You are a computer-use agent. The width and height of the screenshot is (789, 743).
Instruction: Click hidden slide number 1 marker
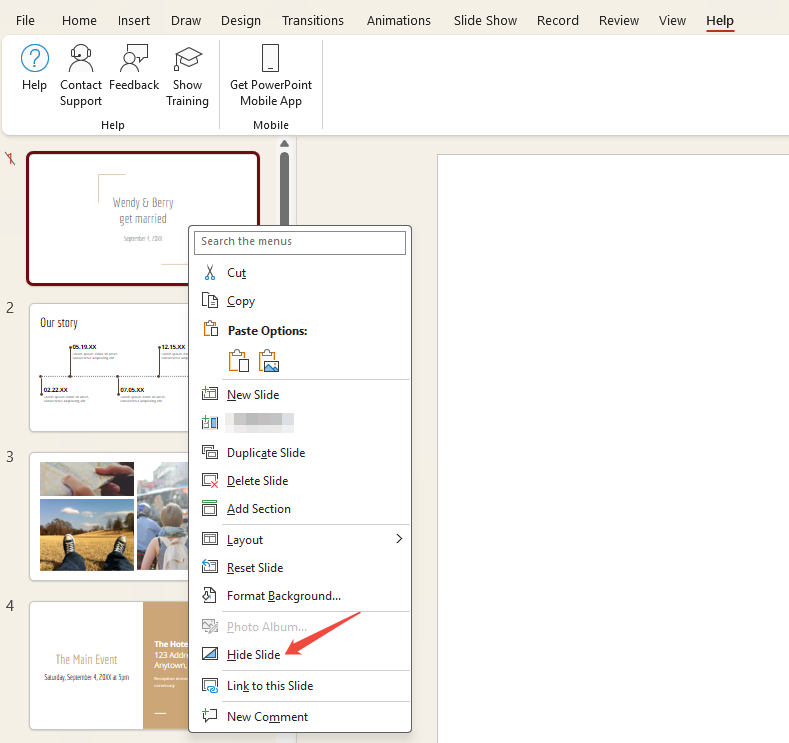coord(10,159)
